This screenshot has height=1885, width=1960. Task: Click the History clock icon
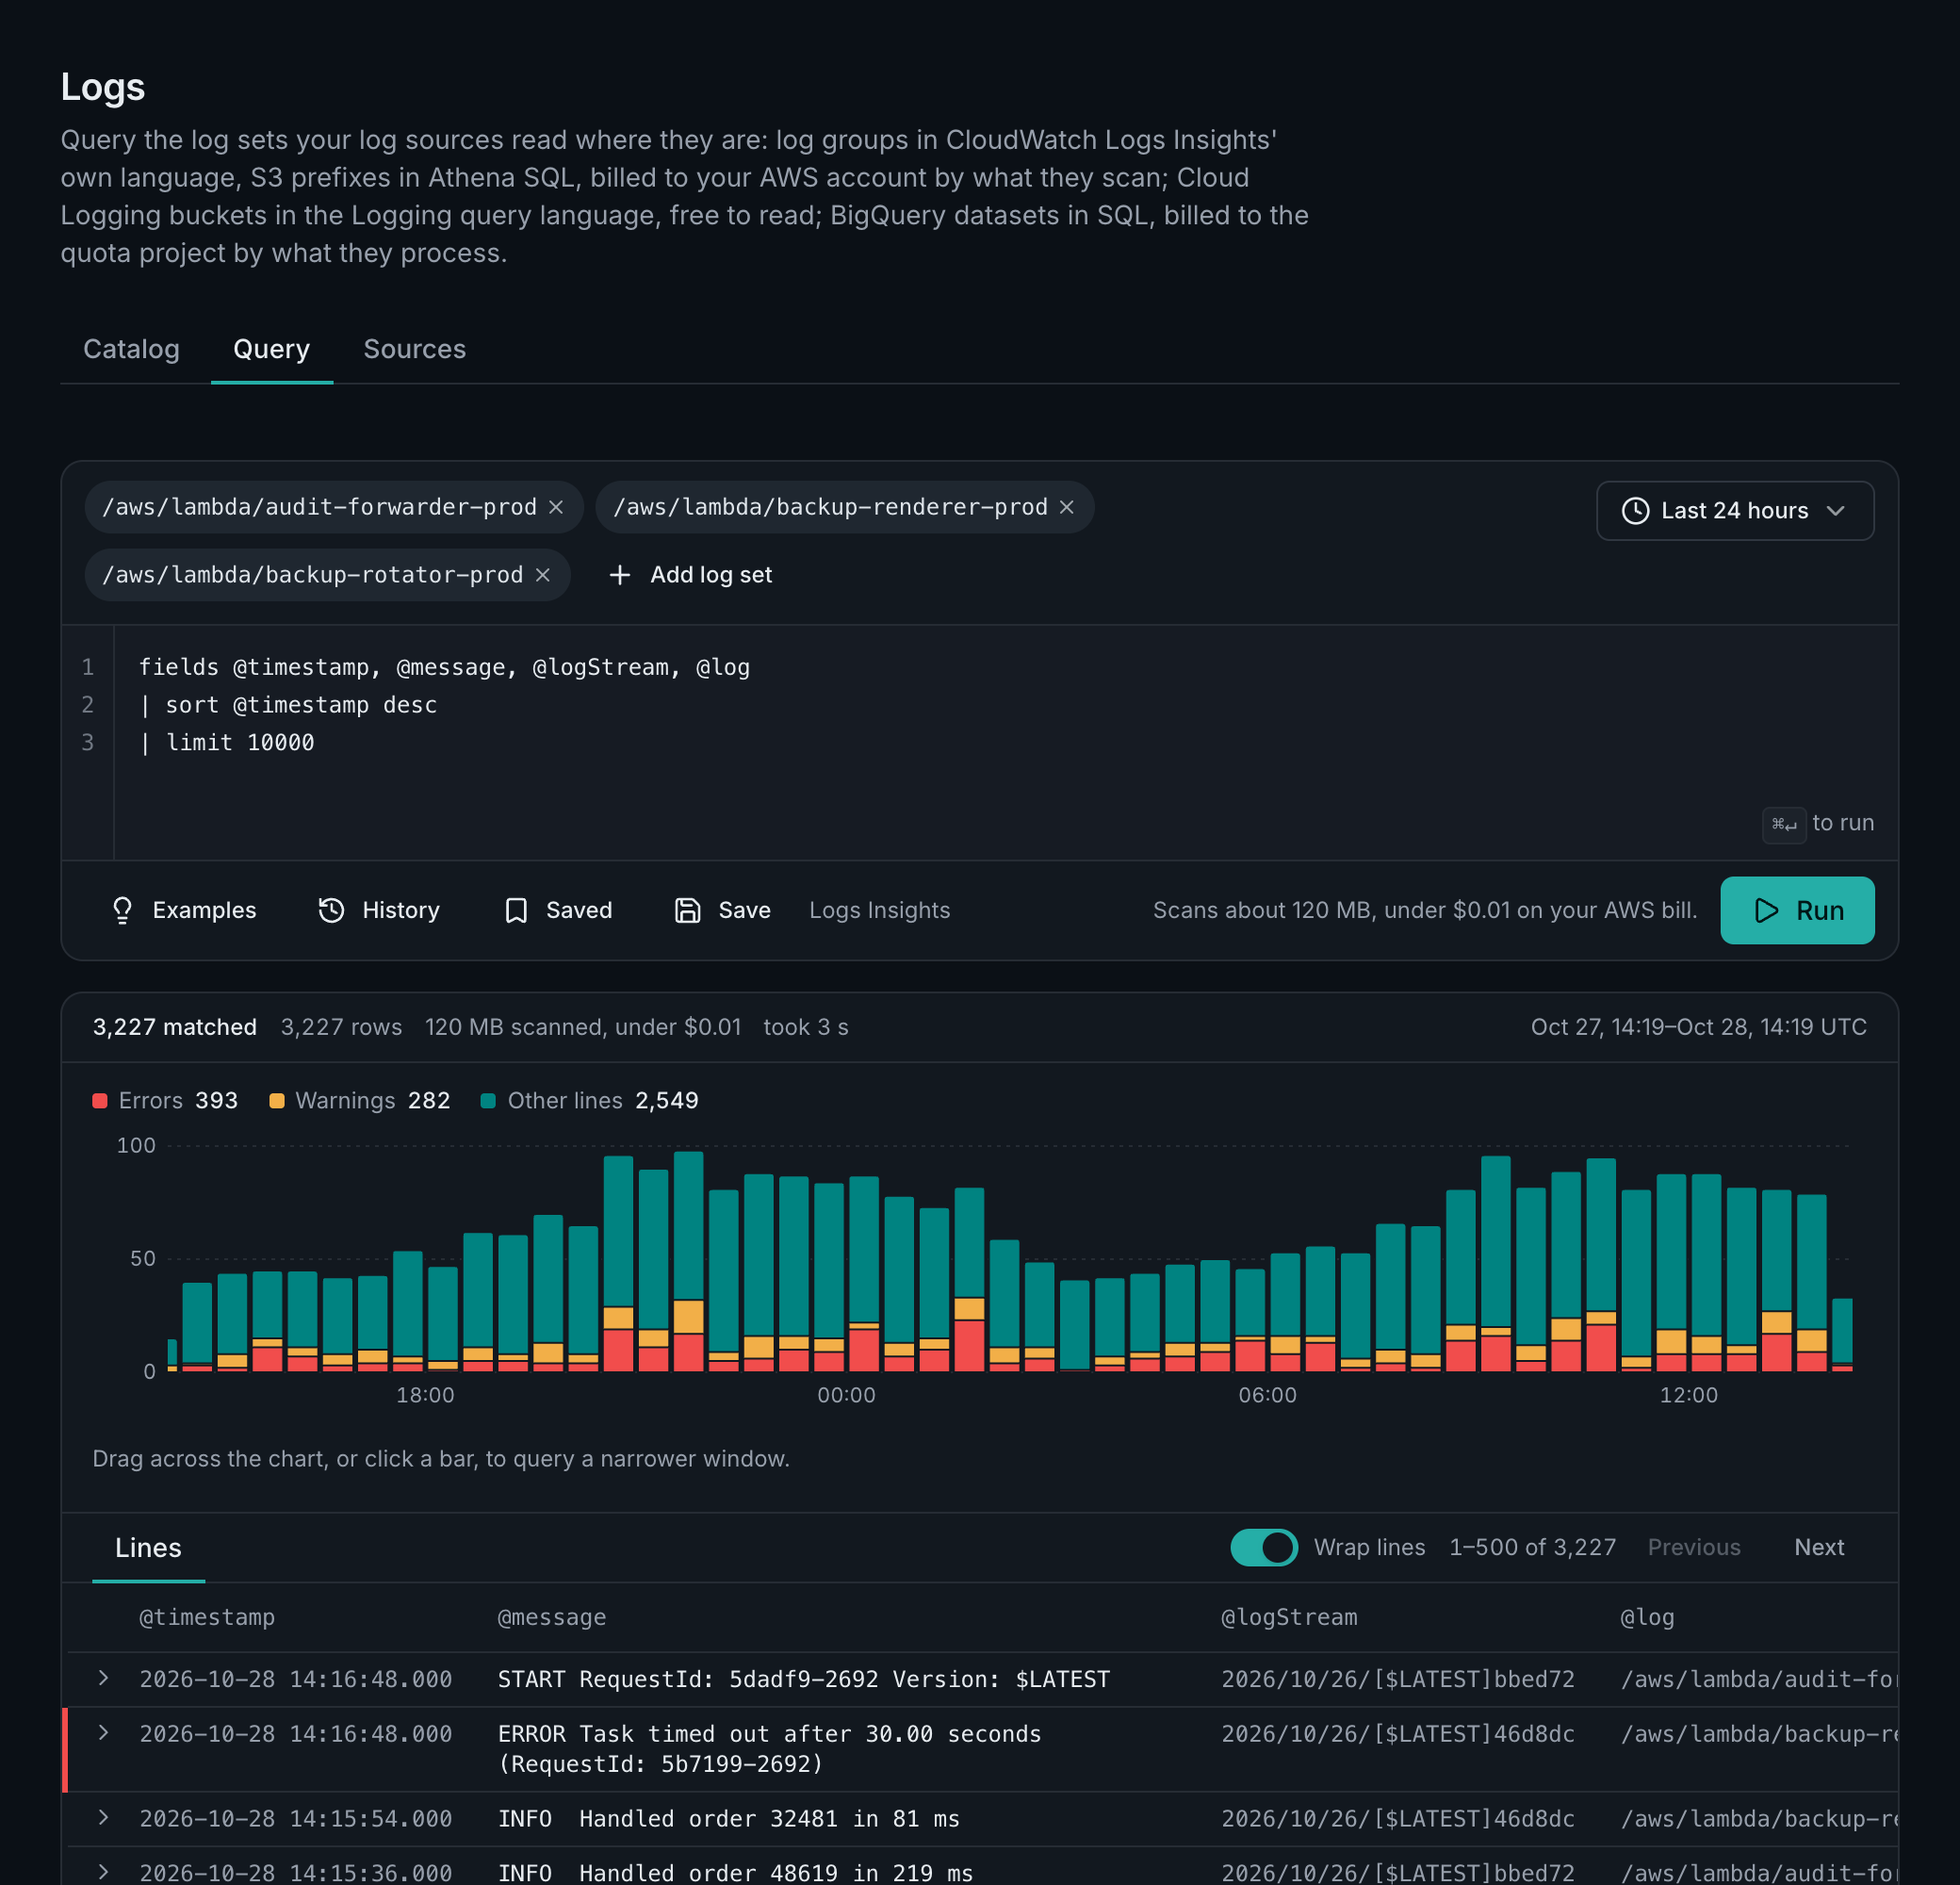tap(331, 910)
